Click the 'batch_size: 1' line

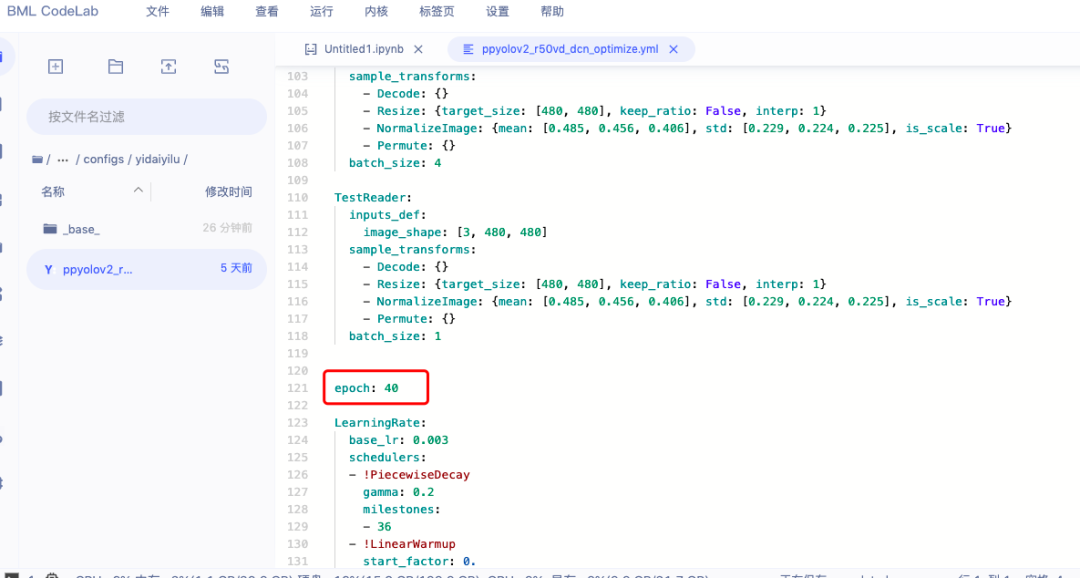(x=395, y=336)
